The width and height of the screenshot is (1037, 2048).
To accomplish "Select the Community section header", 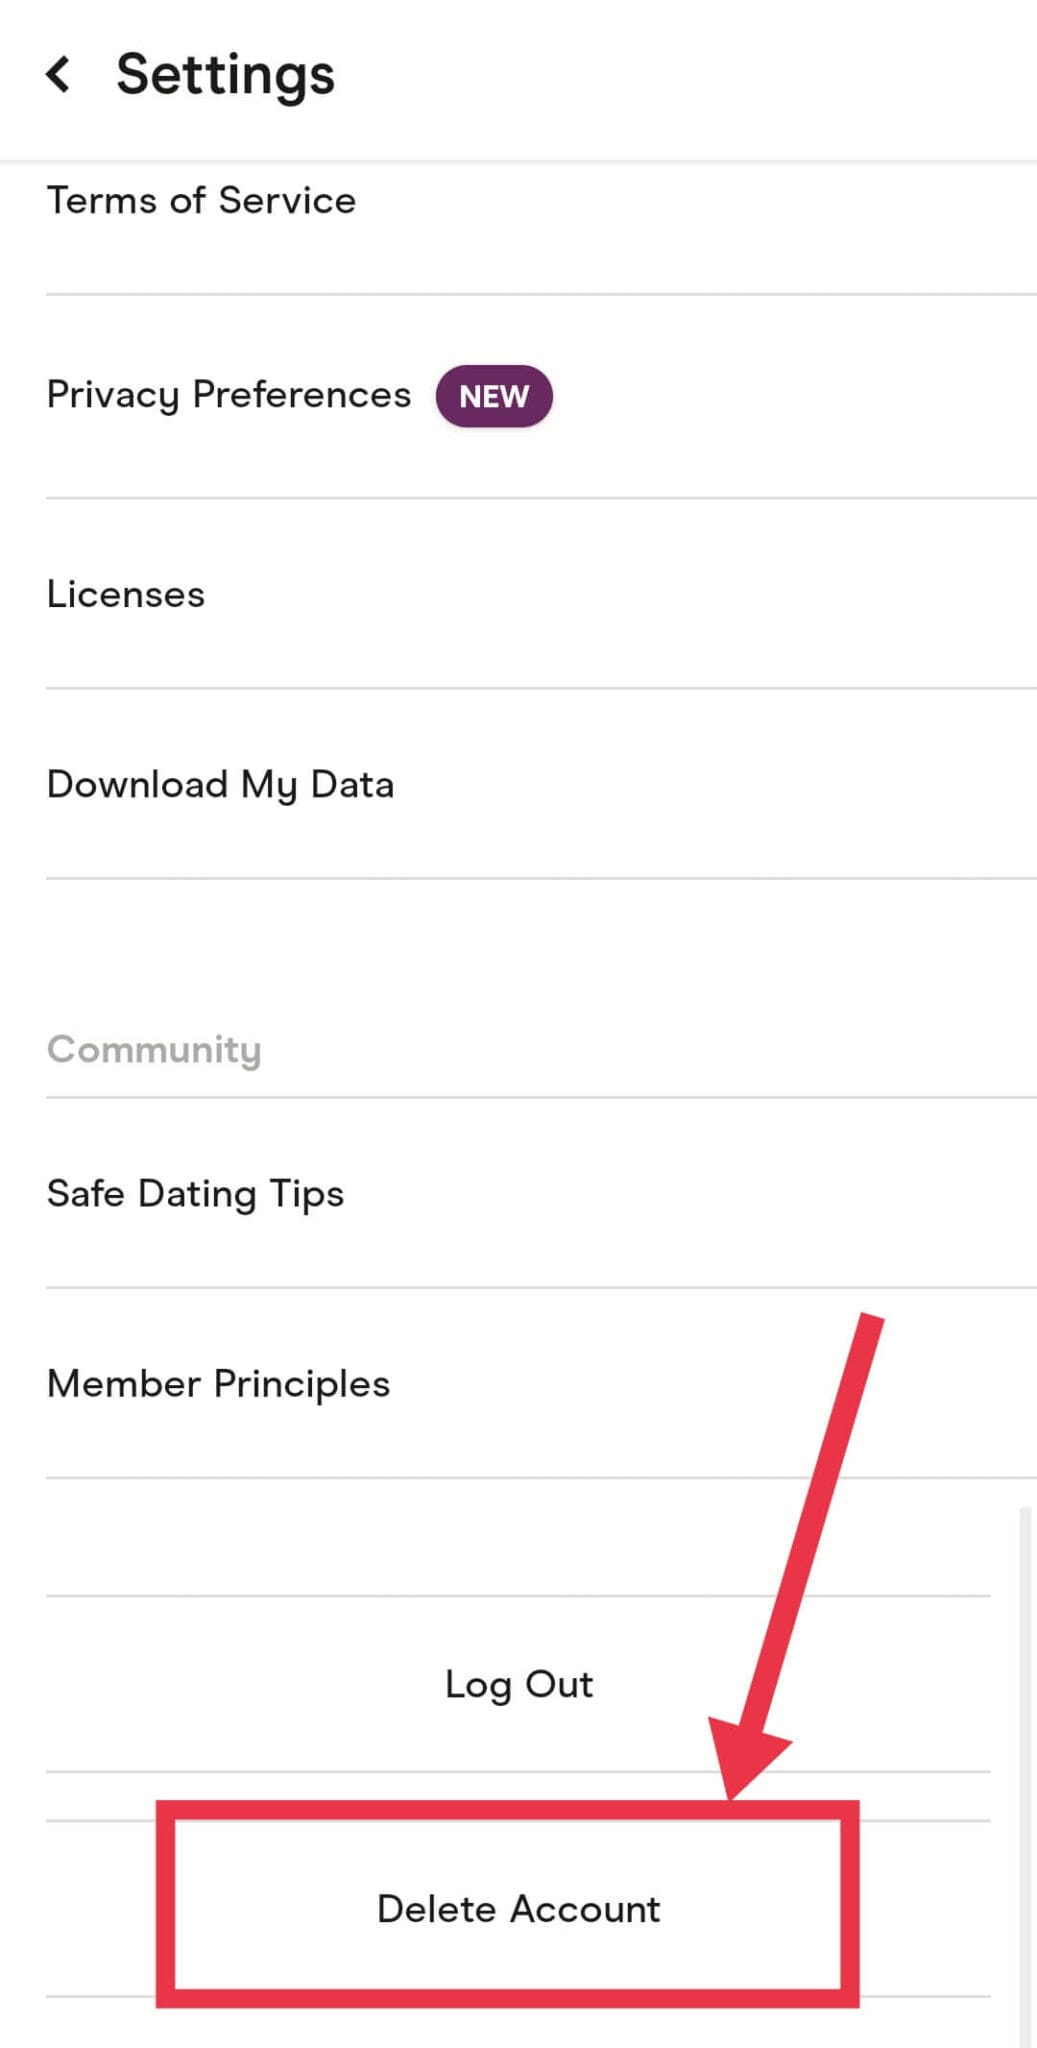I will (x=154, y=1049).
